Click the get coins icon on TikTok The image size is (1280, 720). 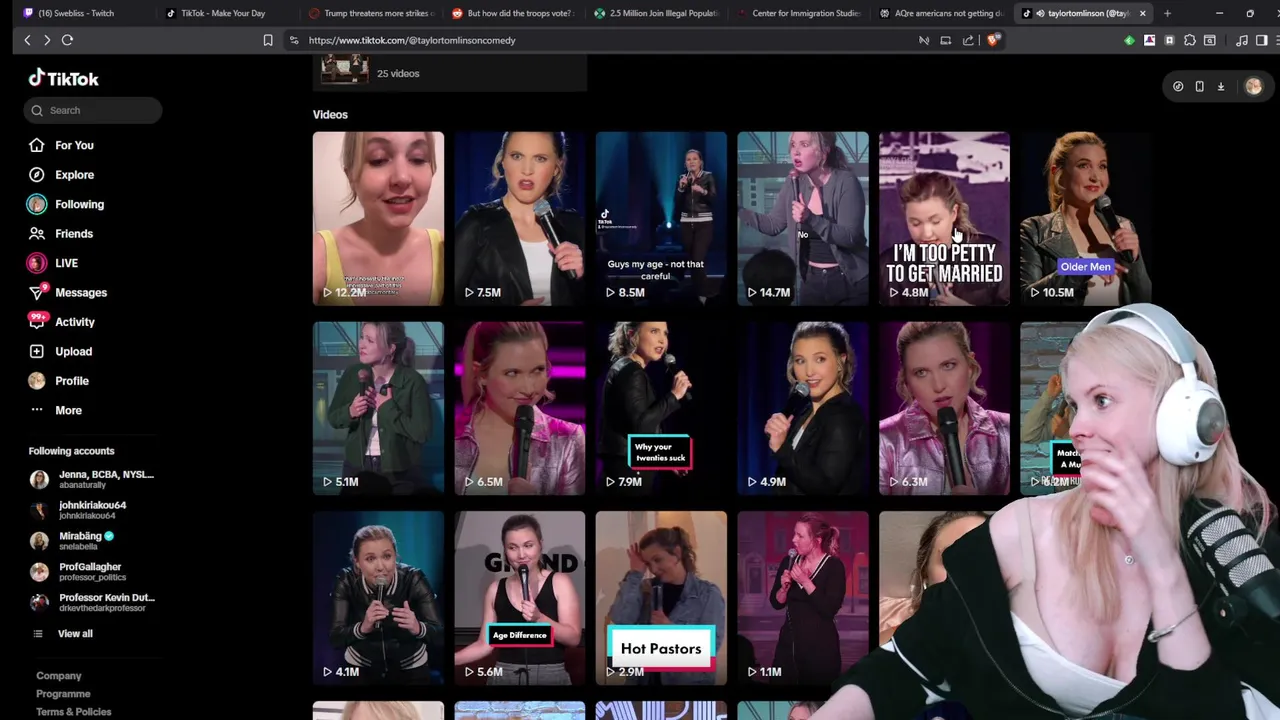(1178, 87)
